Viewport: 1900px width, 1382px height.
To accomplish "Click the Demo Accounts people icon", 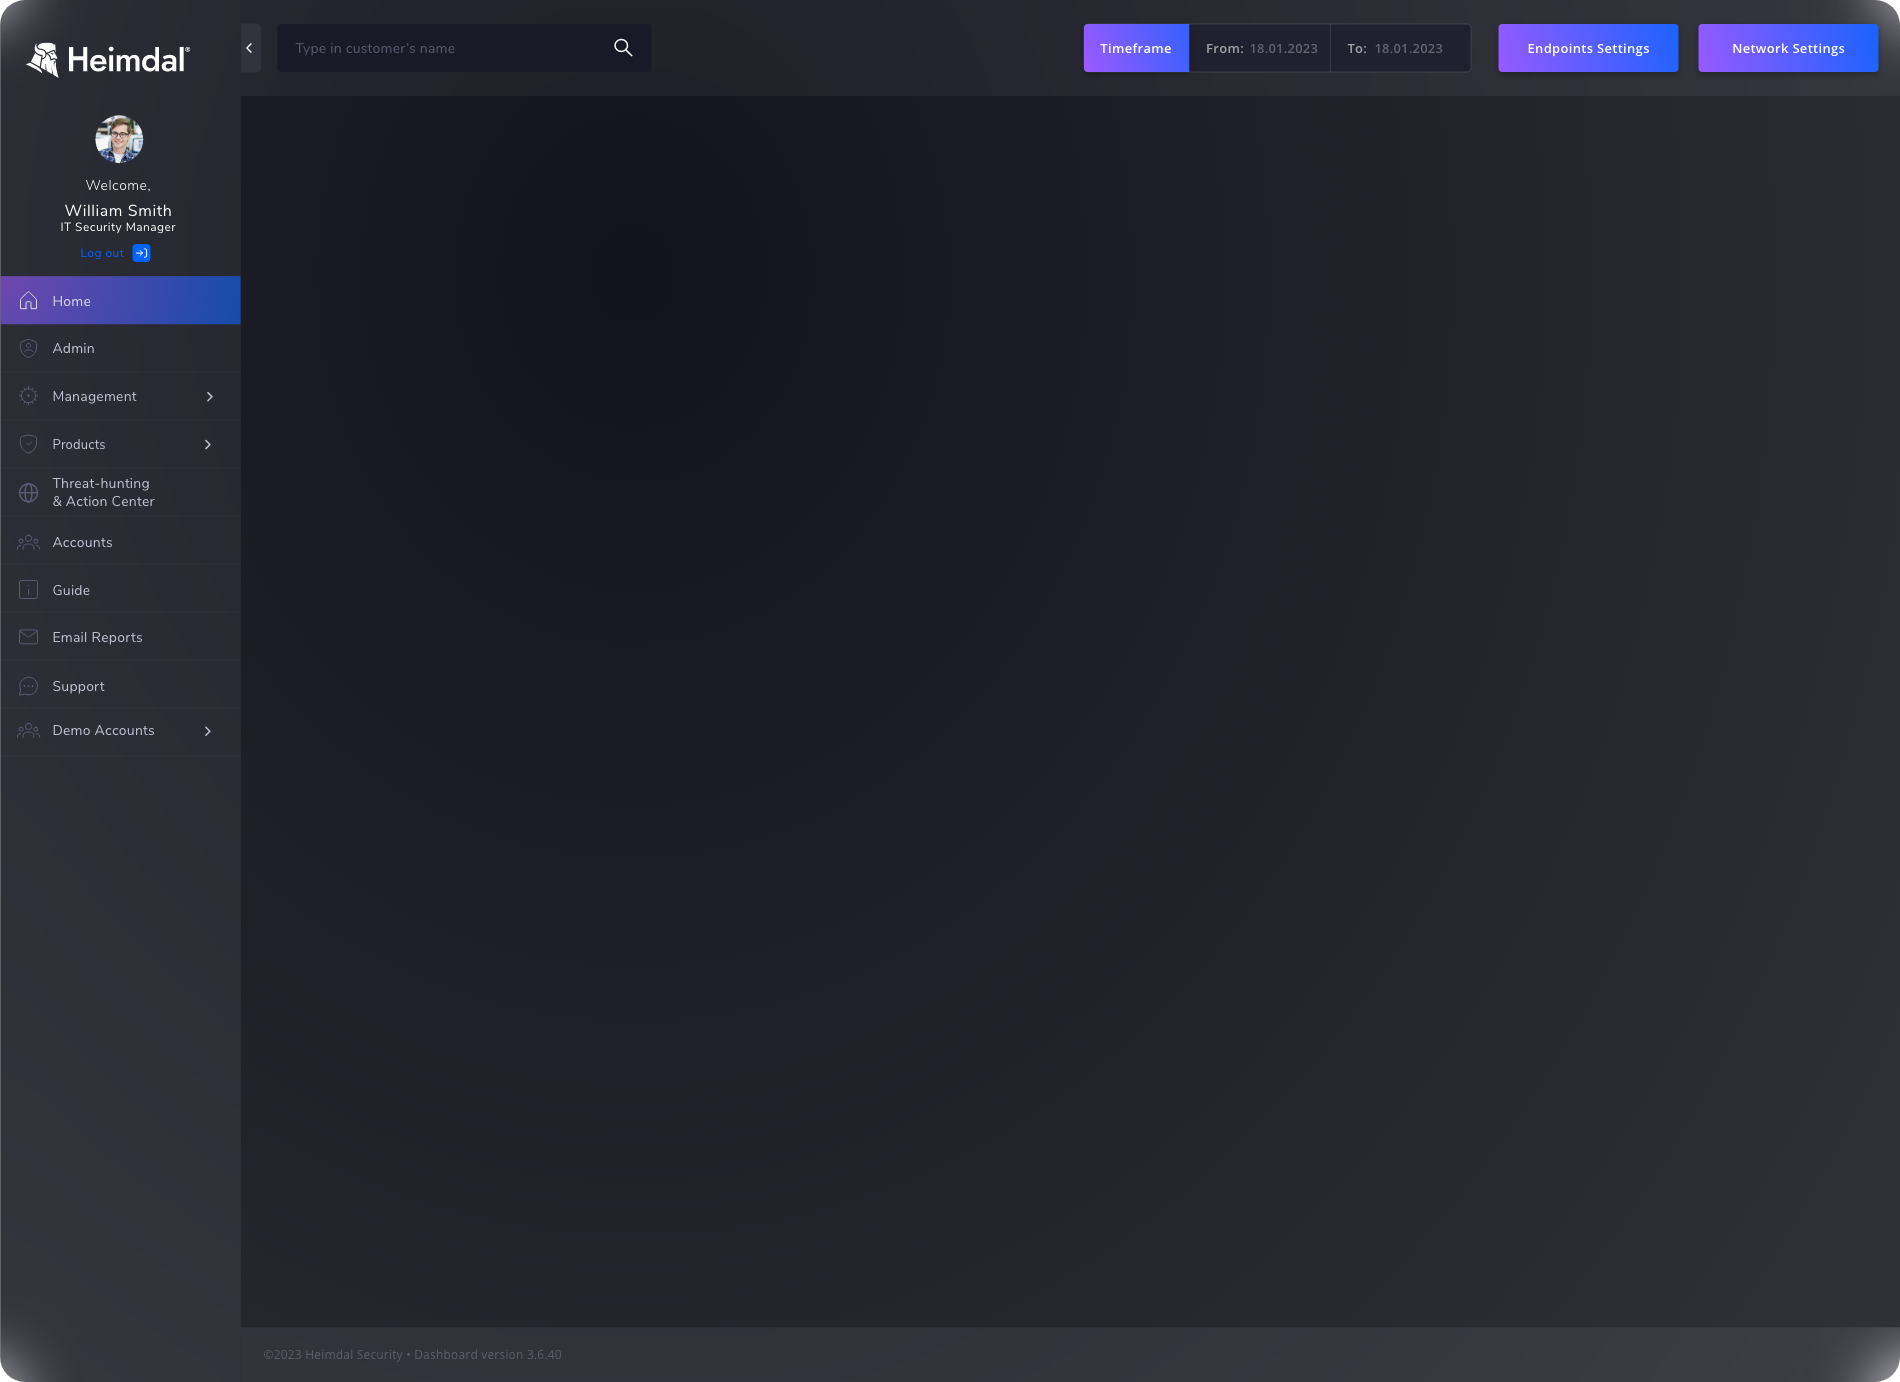I will pos(28,731).
